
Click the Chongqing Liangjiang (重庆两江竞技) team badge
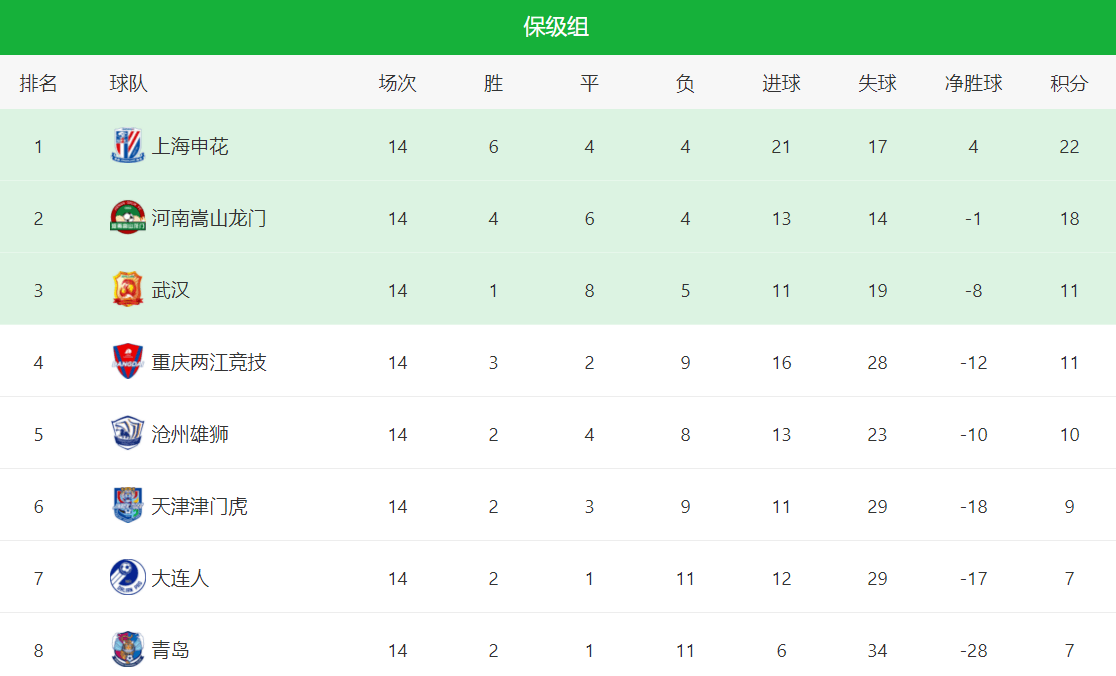tap(127, 362)
